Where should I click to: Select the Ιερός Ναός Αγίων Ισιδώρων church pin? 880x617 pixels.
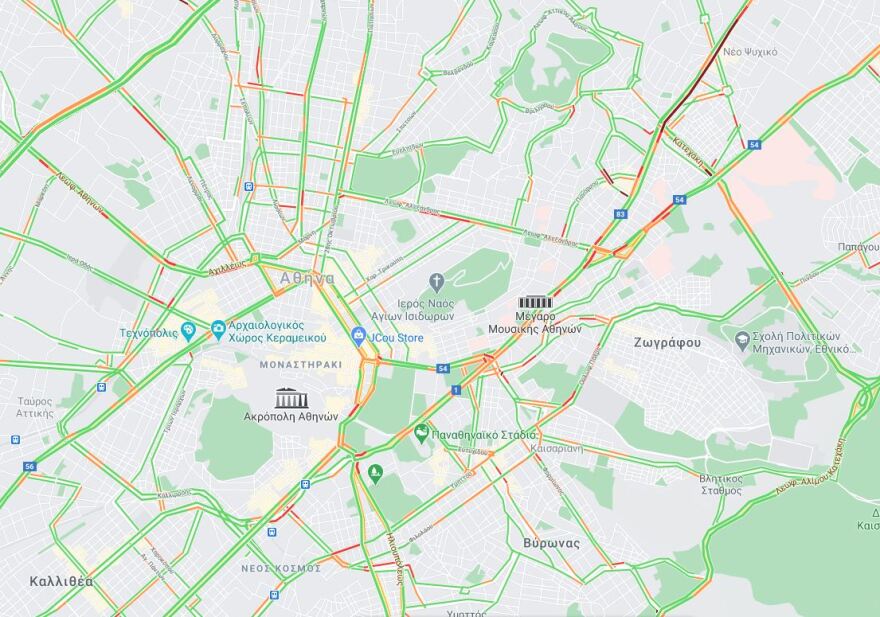[x=436, y=282]
